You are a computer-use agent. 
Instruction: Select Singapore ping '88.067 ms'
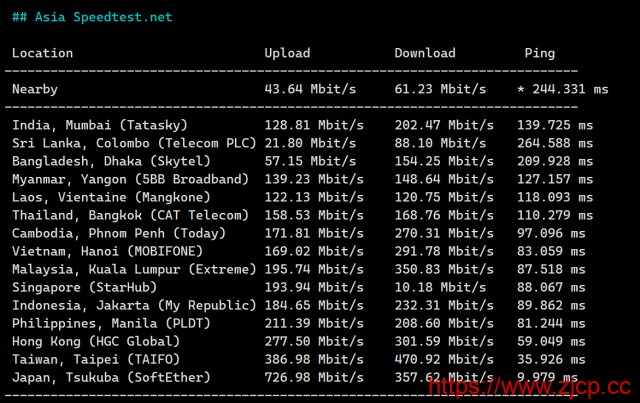click(x=551, y=287)
